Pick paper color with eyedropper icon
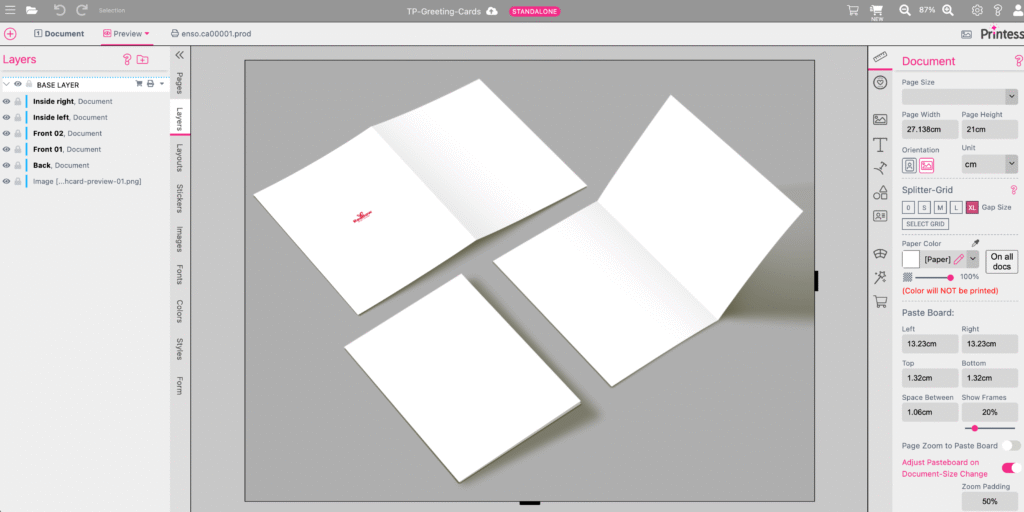Image resolution: width=1024 pixels, height=512 pixels. [974, 243]
